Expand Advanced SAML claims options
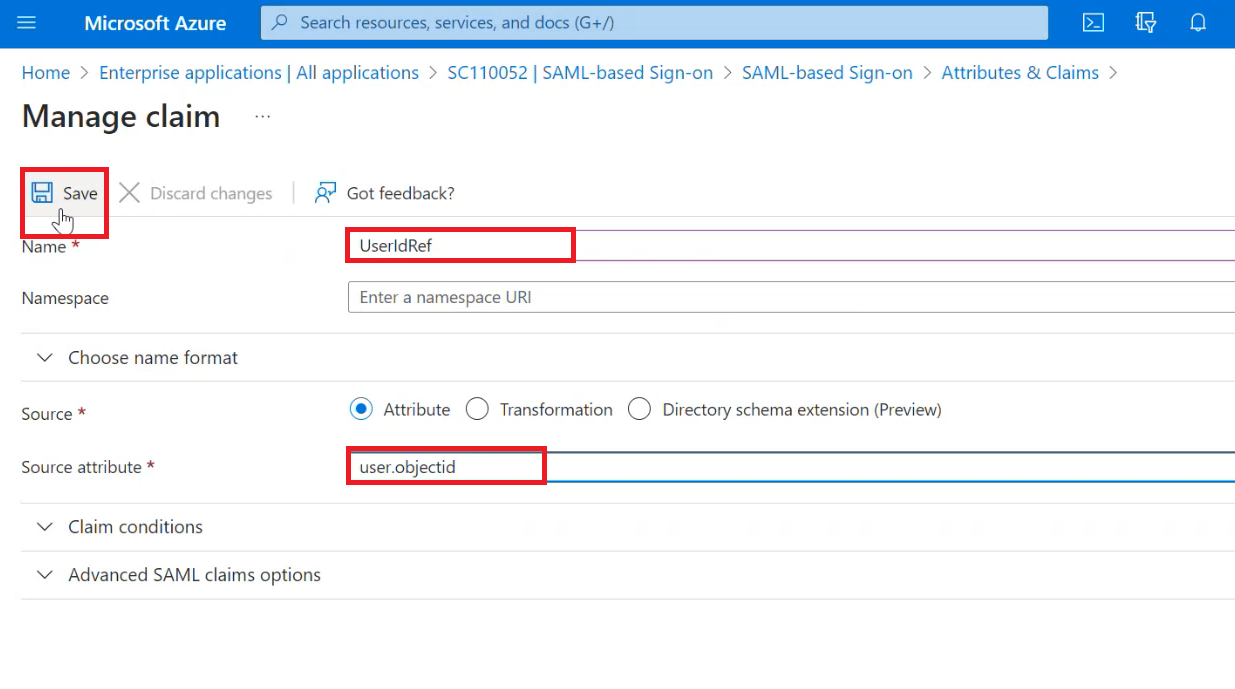Viewport: 1235px width, 689px height. pos(45,575)
